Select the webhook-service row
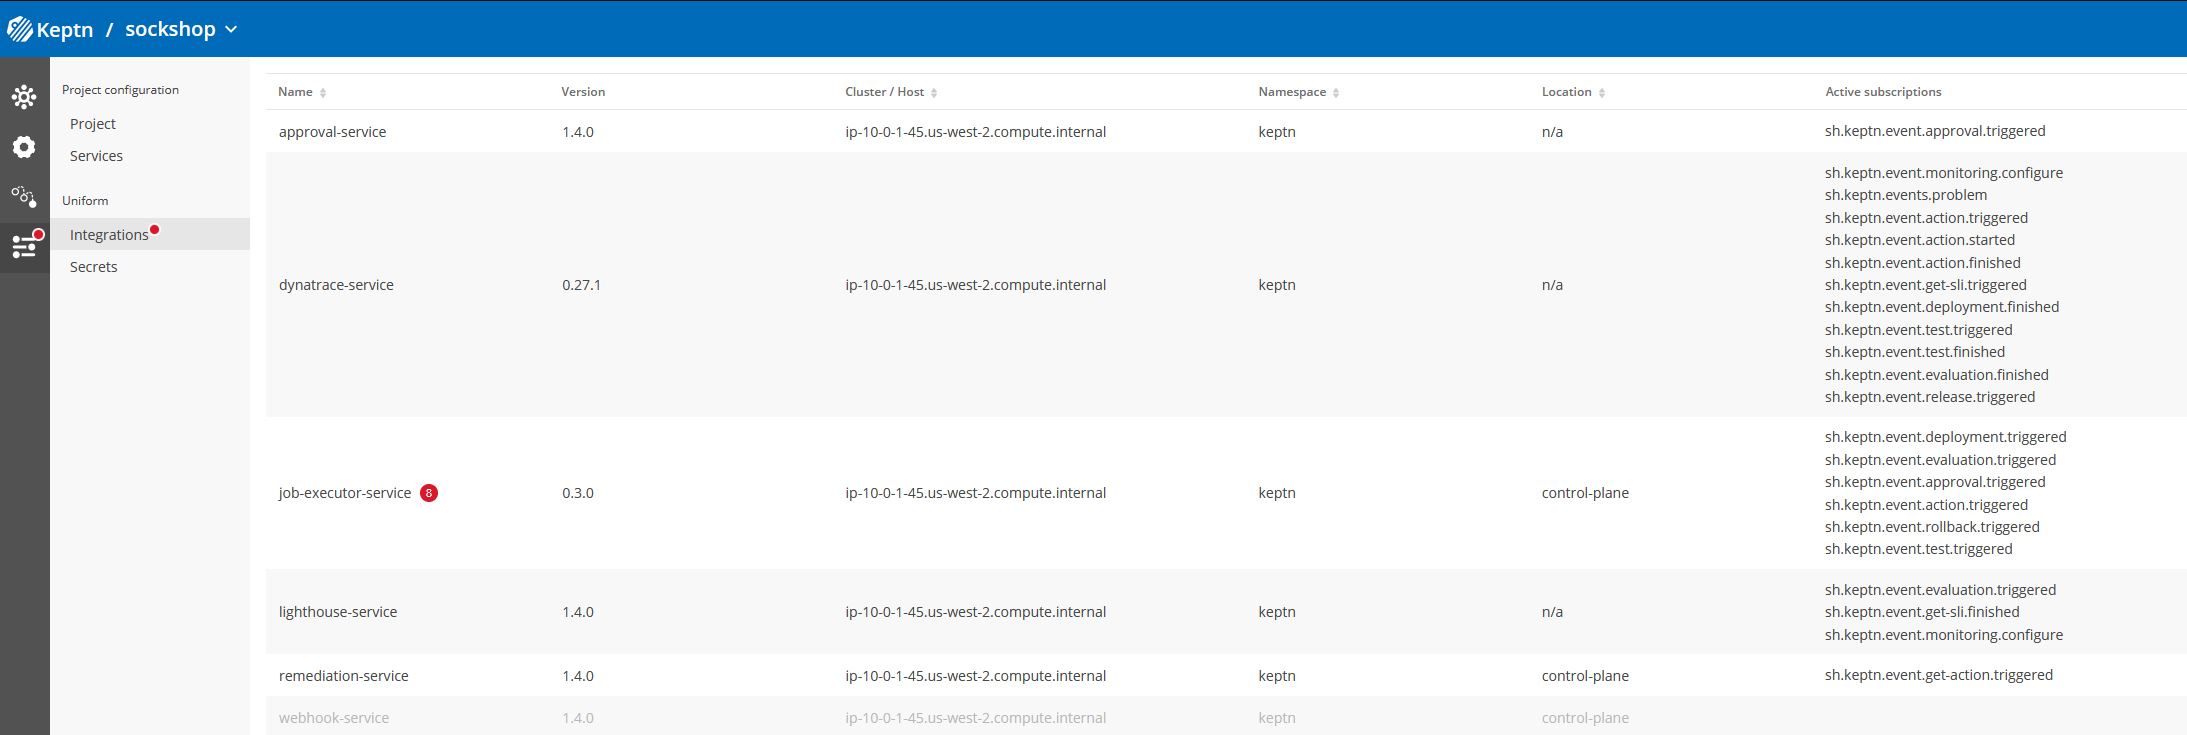Image resolution: width=2187 pixels, height=735 pixels. tap(334, 718)
